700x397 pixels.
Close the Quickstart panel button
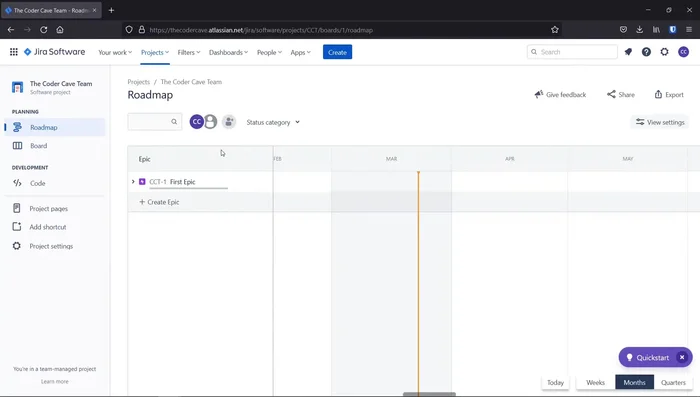(682, 357)
